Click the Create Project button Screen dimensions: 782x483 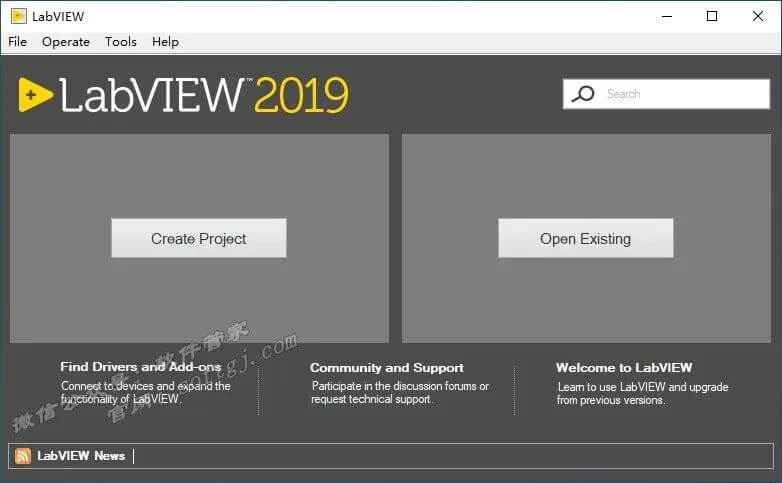[198, 238]
